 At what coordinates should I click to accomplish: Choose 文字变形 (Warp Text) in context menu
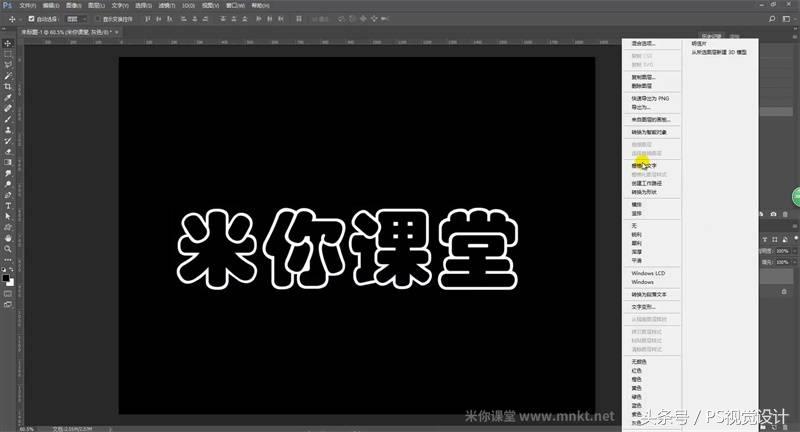pyautogui.click(x=643, y=307)
